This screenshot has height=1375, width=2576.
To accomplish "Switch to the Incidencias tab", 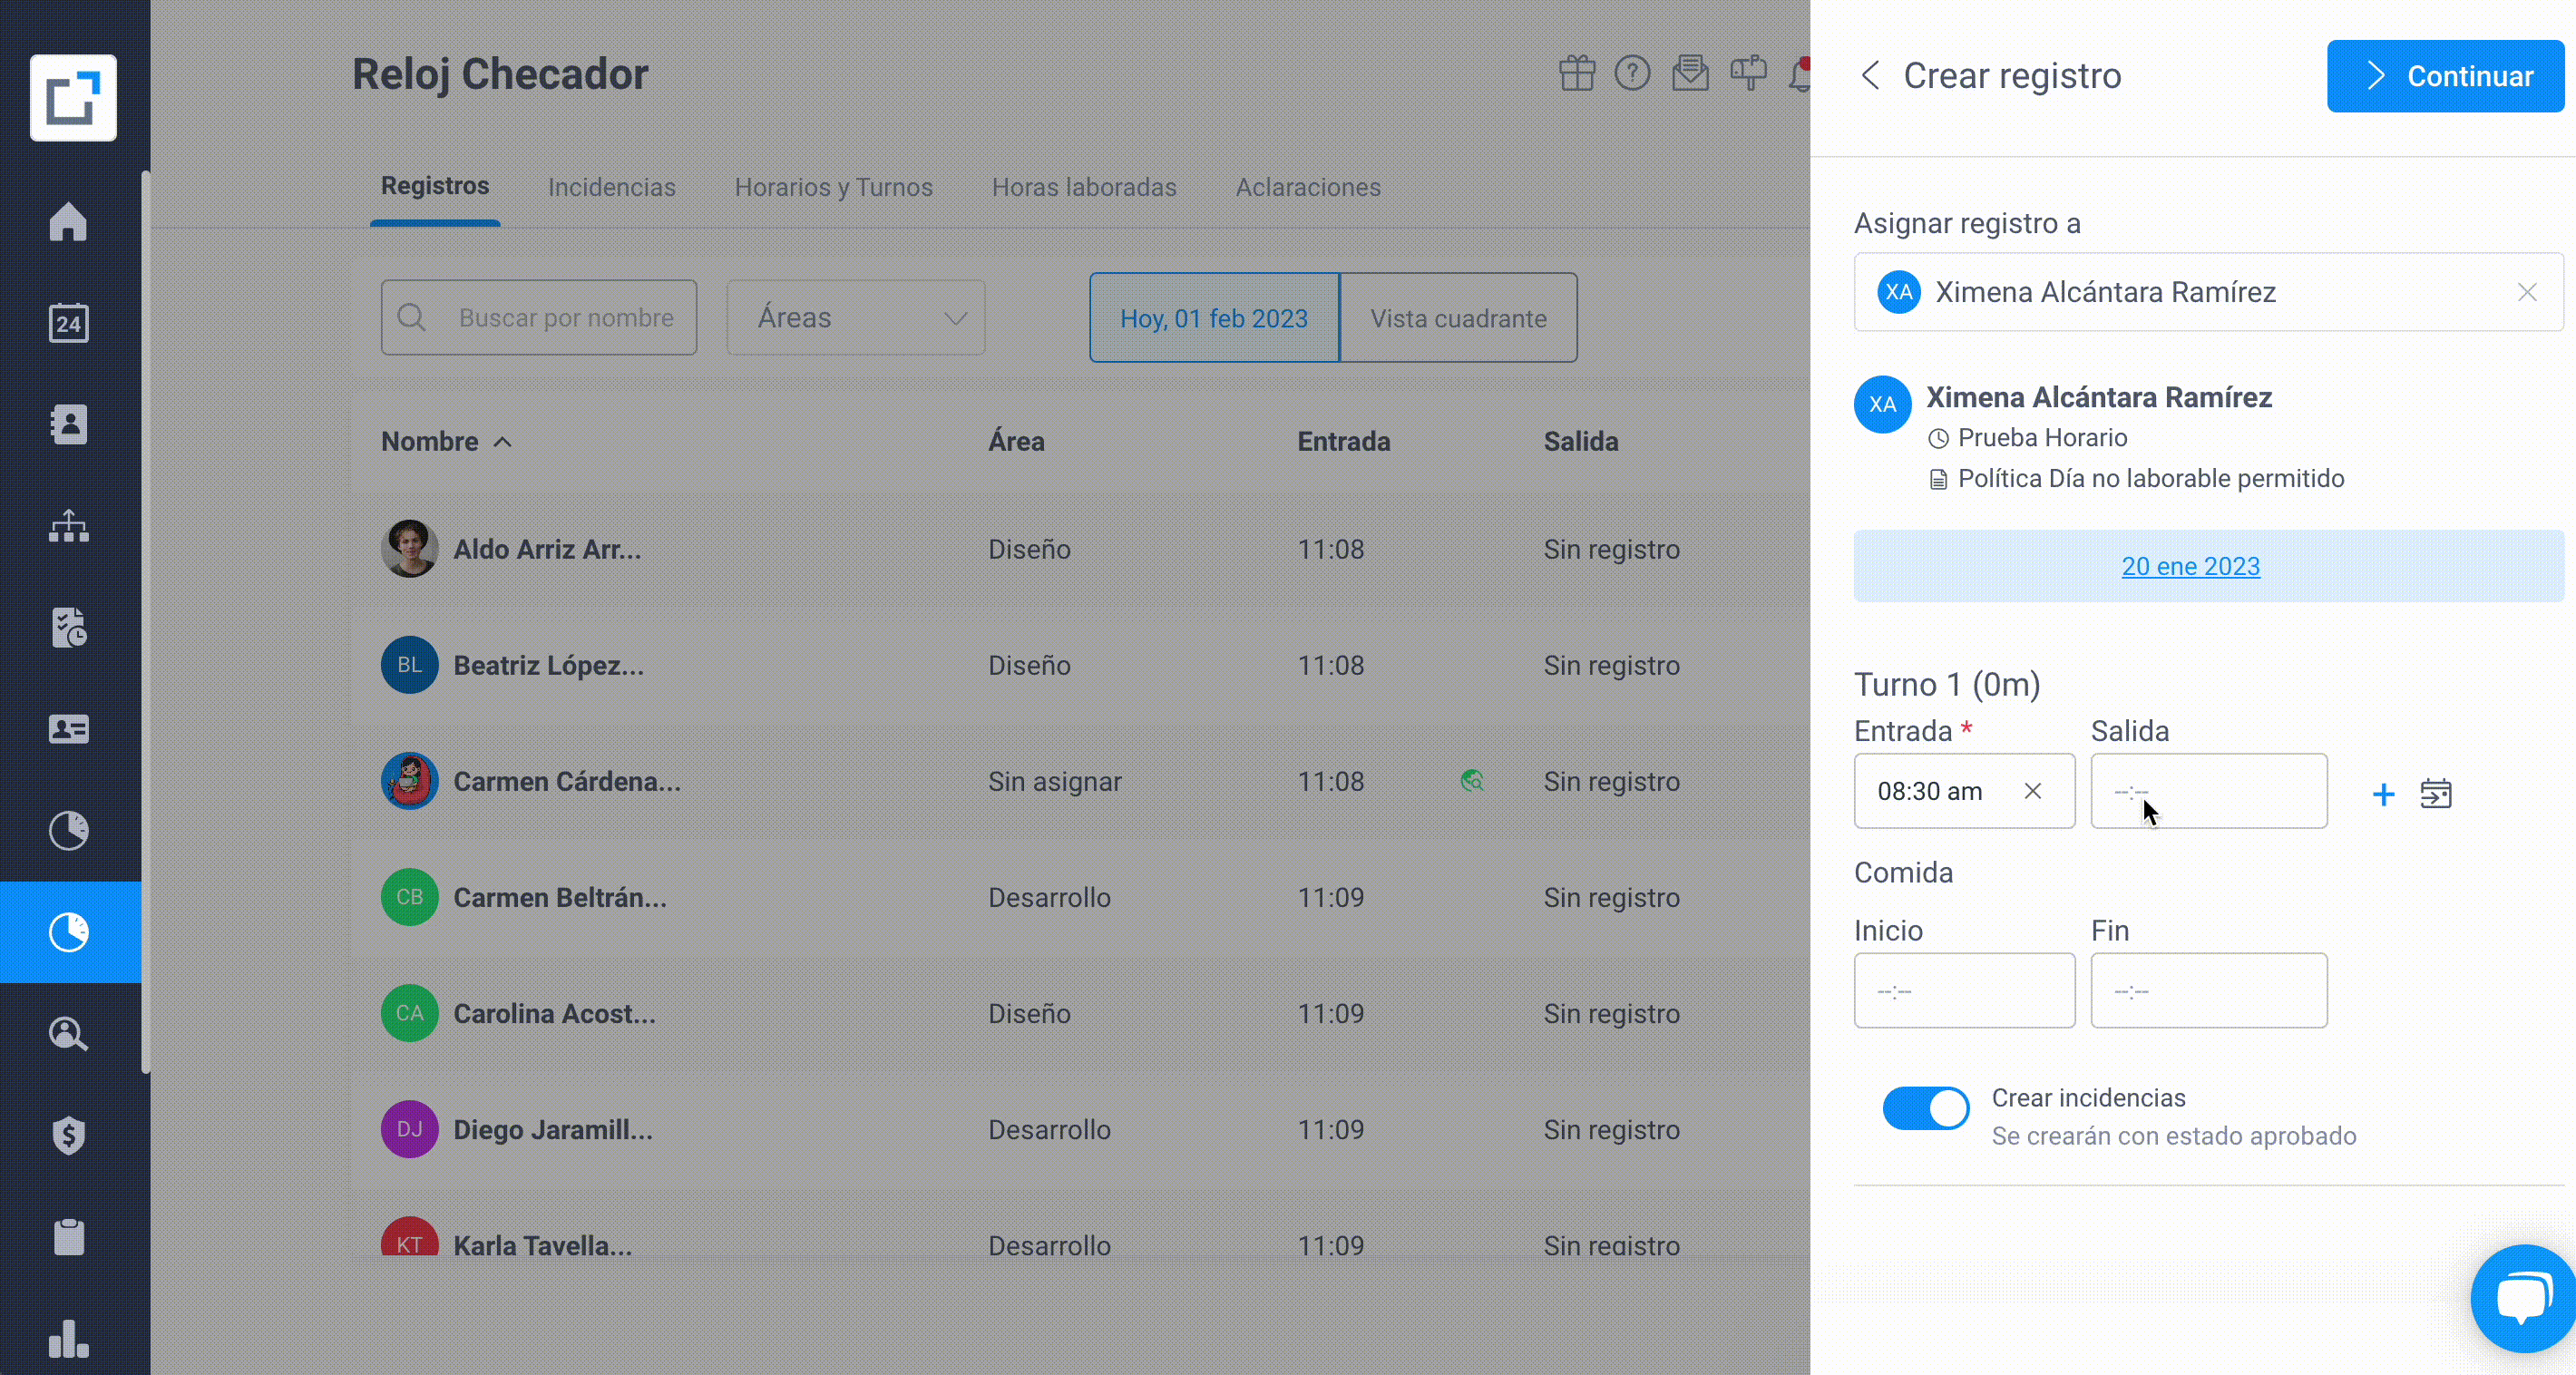I will [x=612, y=187].
